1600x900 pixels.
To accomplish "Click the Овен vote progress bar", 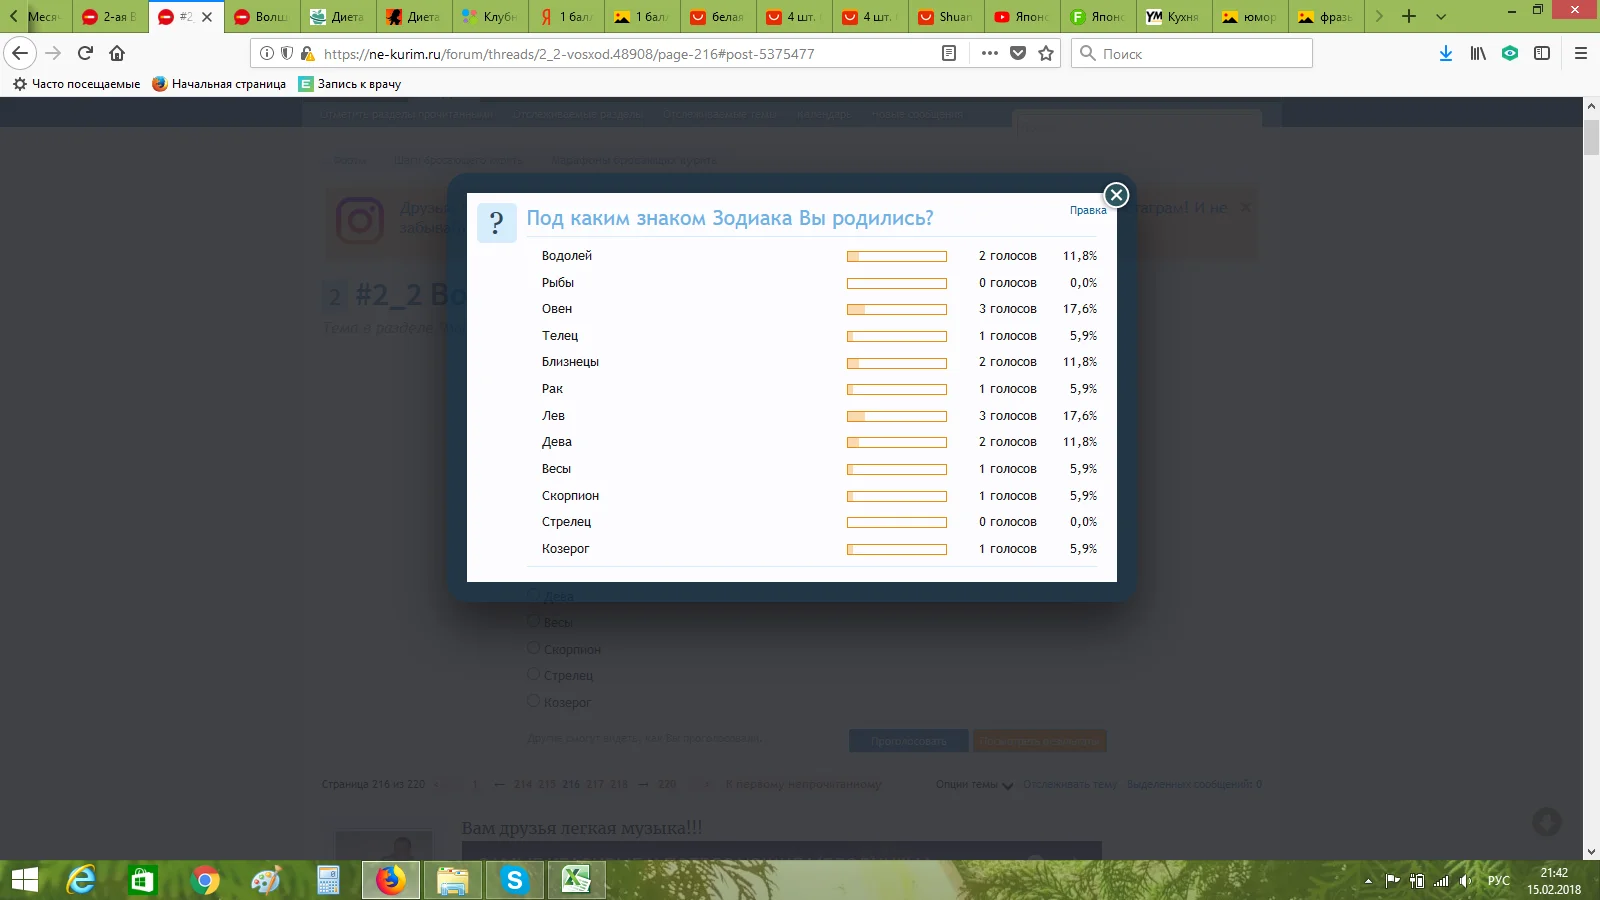I will [897, 310].
